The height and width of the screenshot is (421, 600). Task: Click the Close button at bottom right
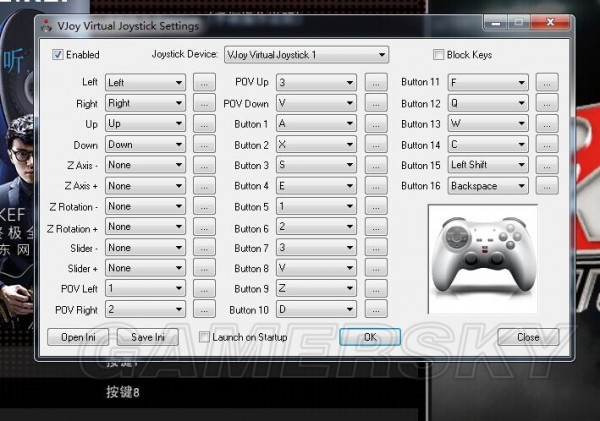[x=528, y=337]
